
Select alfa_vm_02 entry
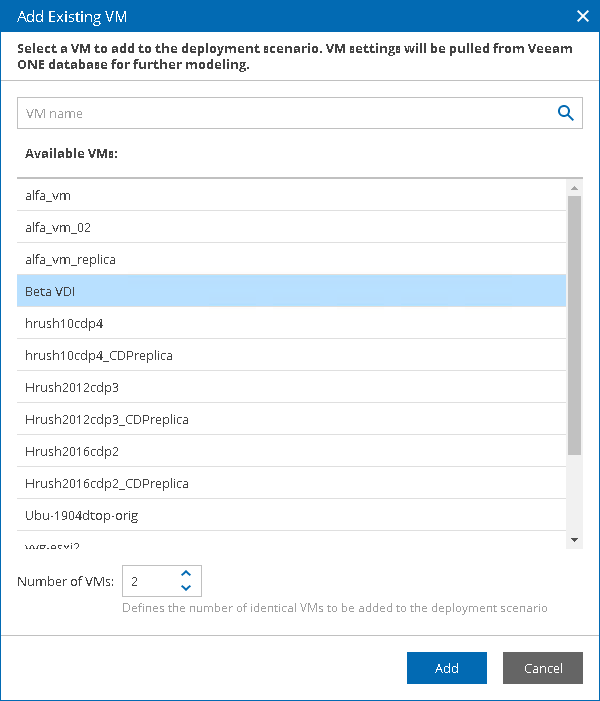(x=290, y=227)
